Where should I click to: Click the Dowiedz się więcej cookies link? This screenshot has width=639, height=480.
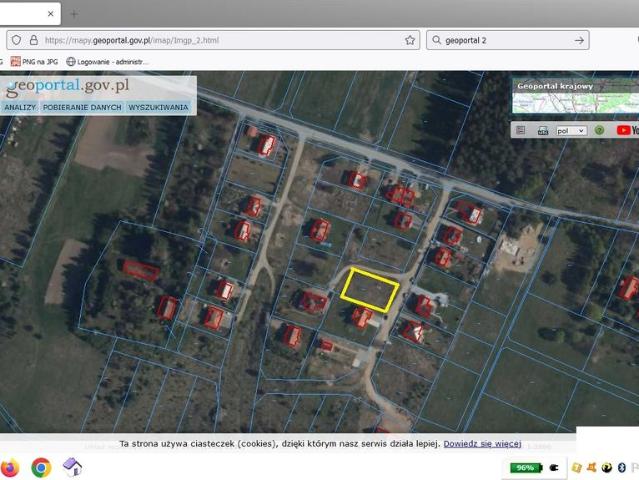pyautogui.click(x=482, y=443)
